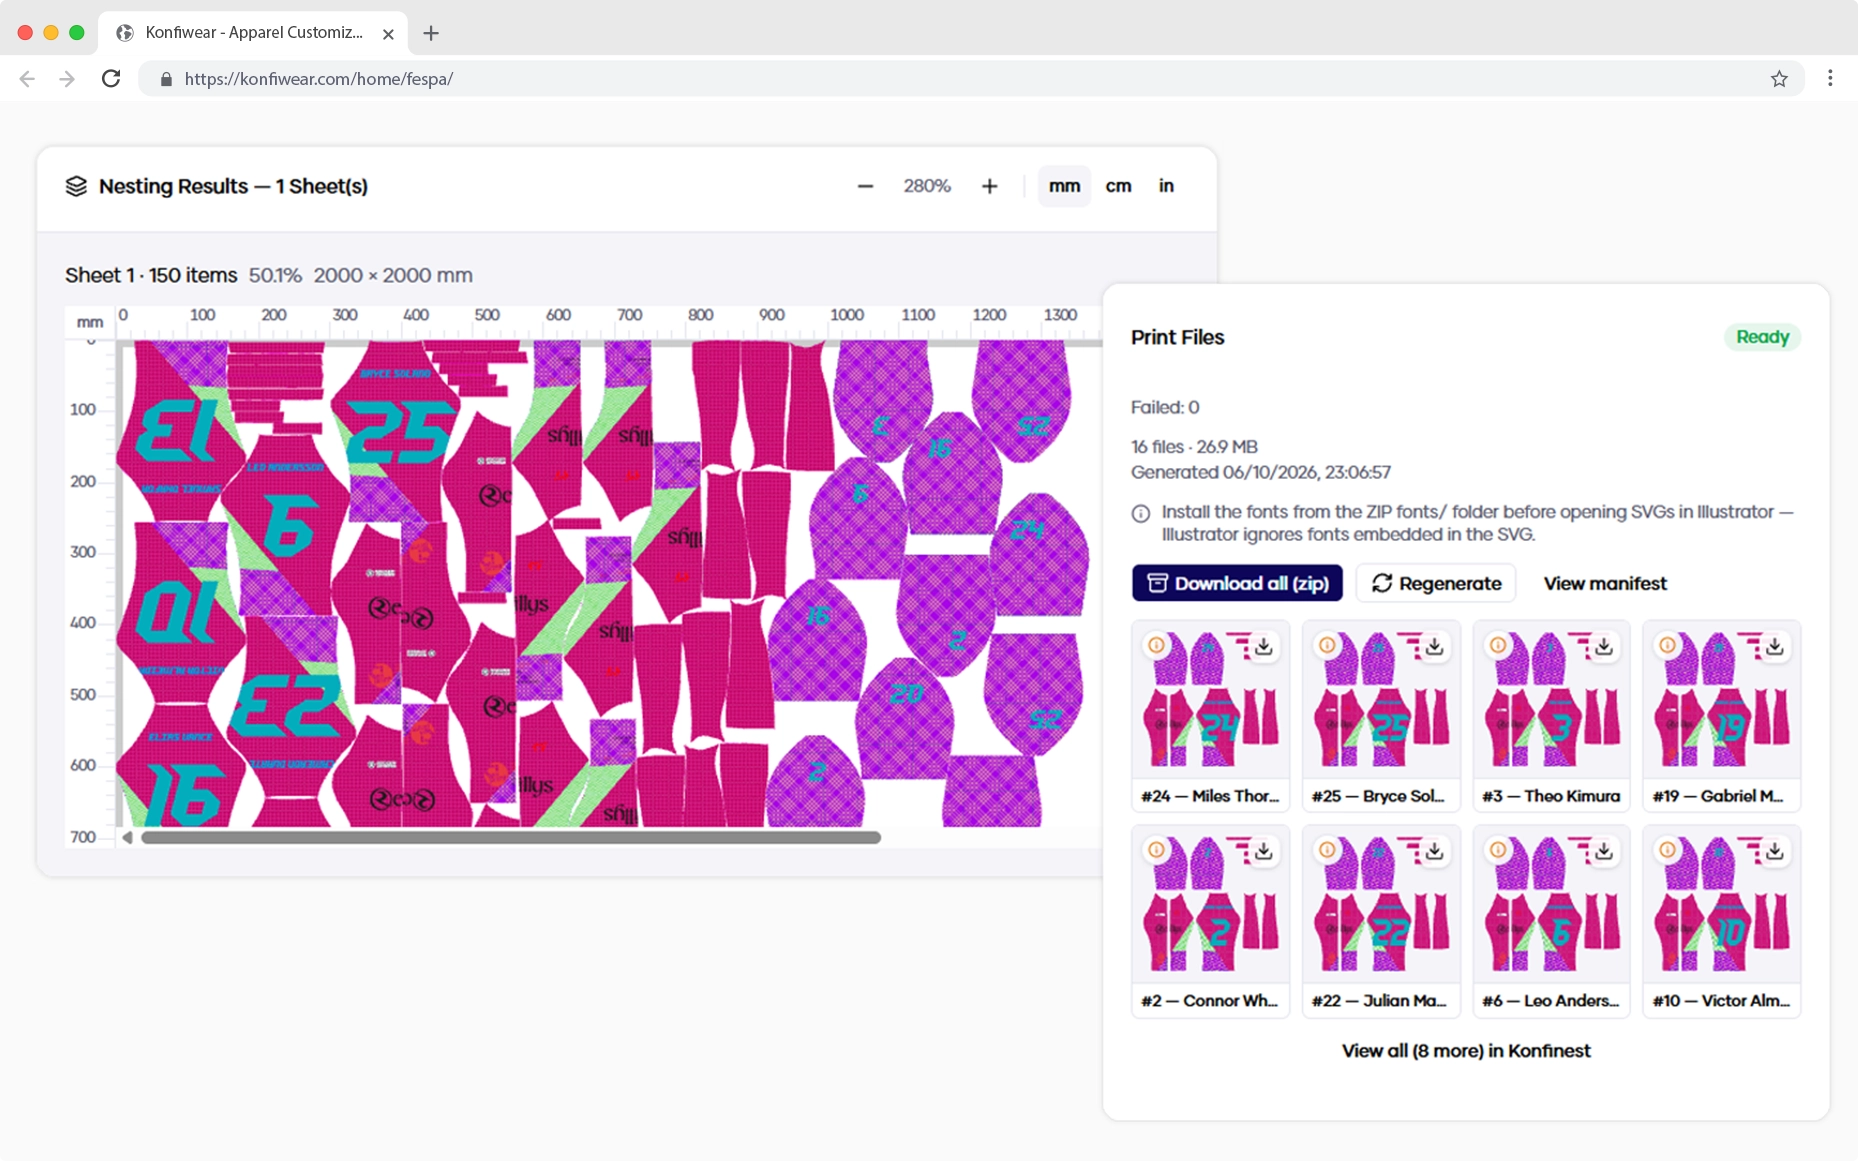
Task: Download the #24 Miles Thor print file
Action: 1264,647
